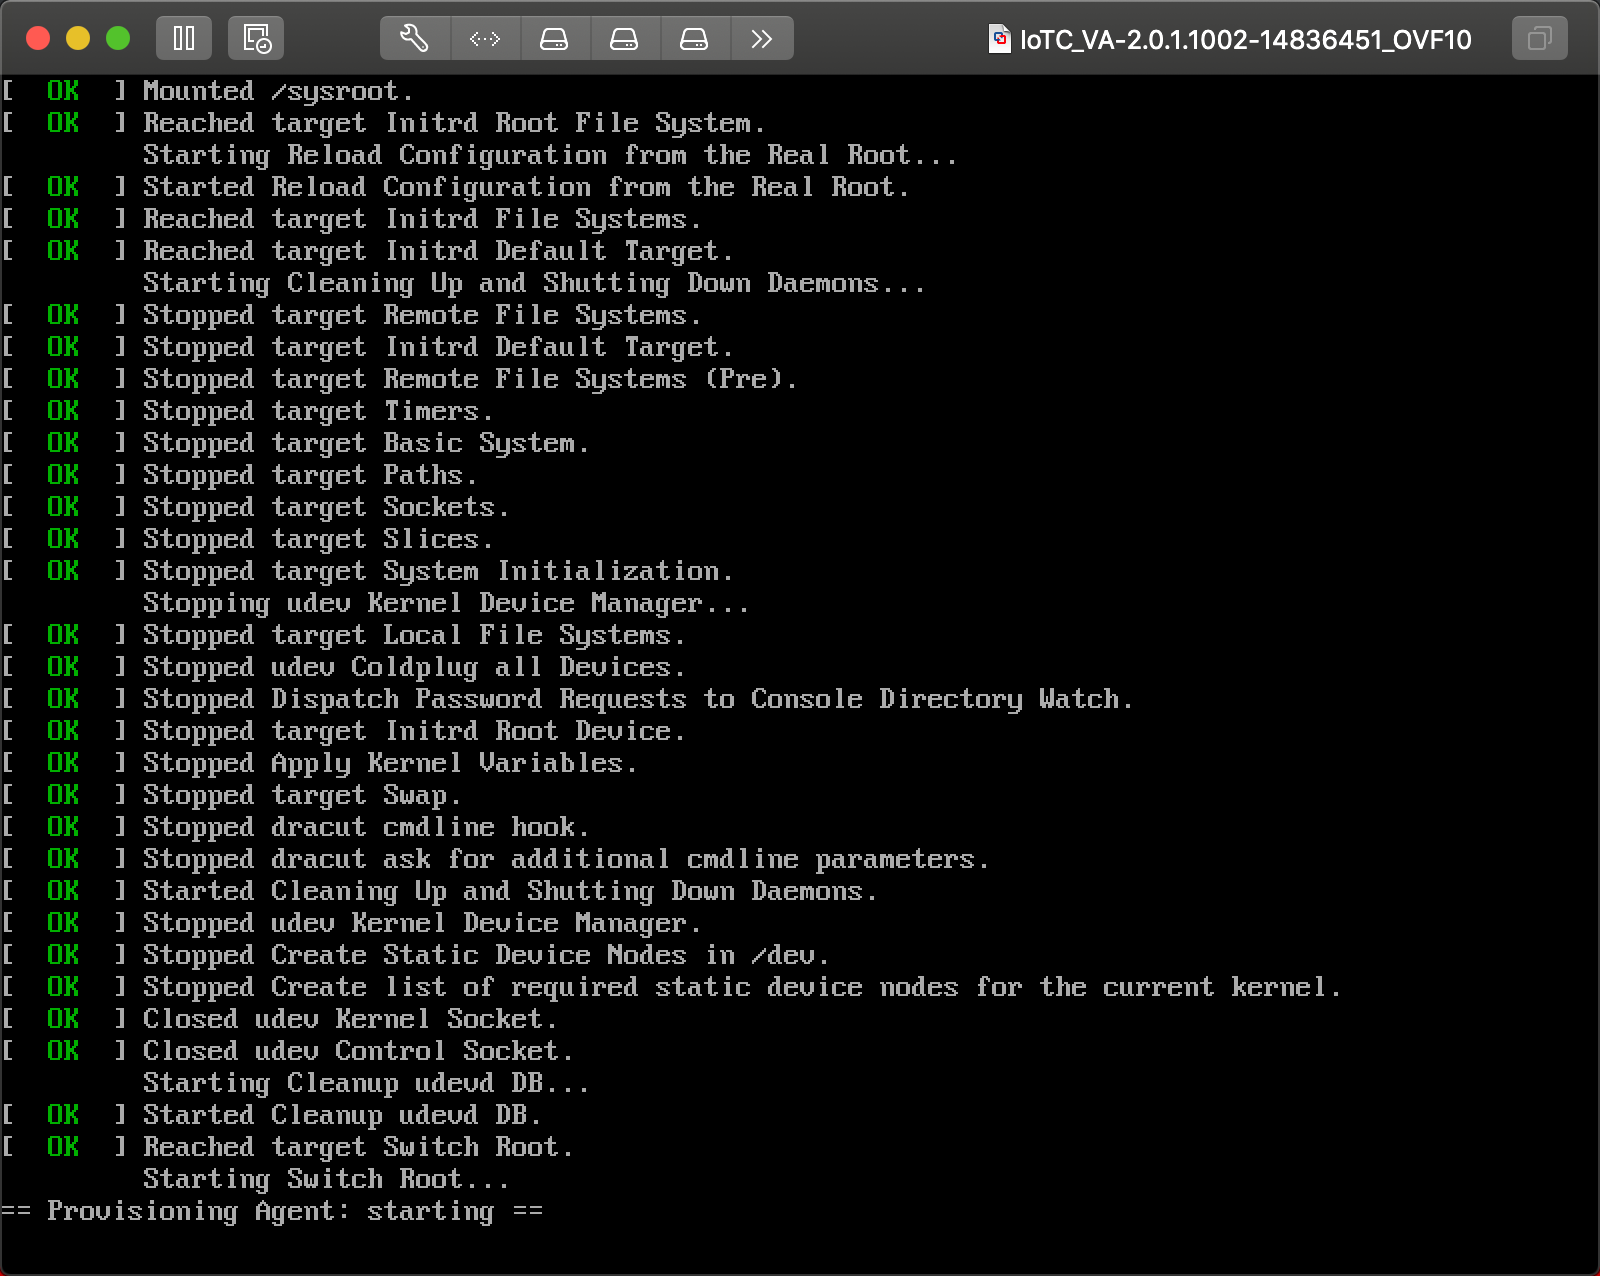
Task: Enter full screen with green button
Action: [118, 39]
